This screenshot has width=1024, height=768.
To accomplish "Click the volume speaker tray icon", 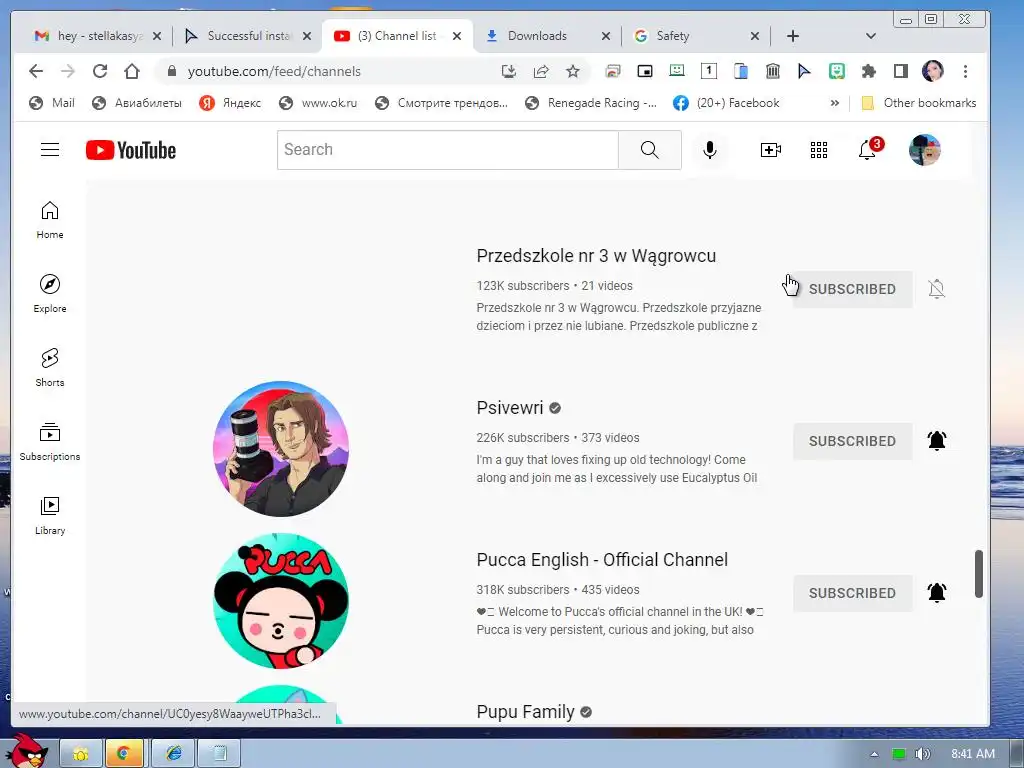I will [x=922, y=754].
